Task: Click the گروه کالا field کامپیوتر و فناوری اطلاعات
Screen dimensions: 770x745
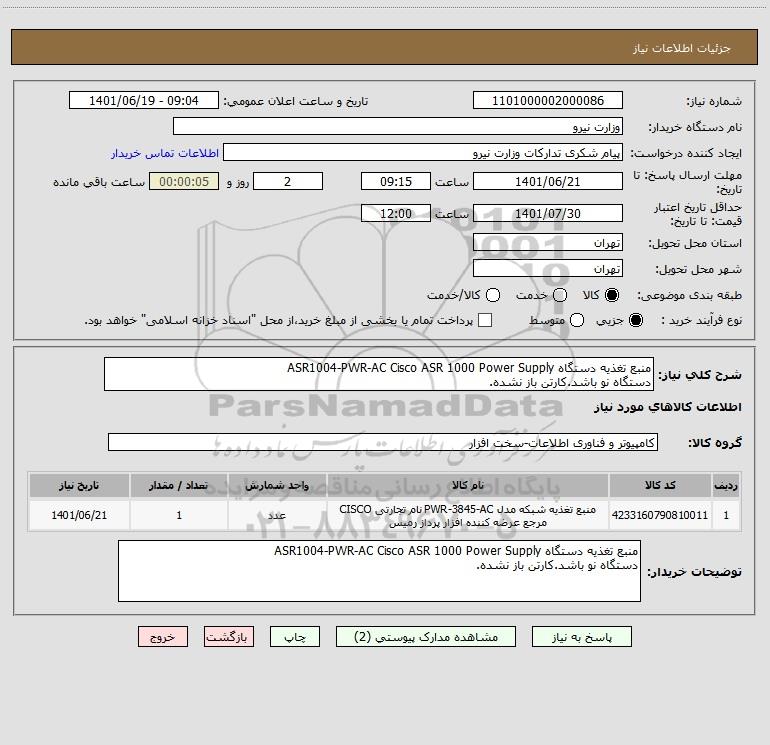Action: pyautogui.click(x=383, y=442)
